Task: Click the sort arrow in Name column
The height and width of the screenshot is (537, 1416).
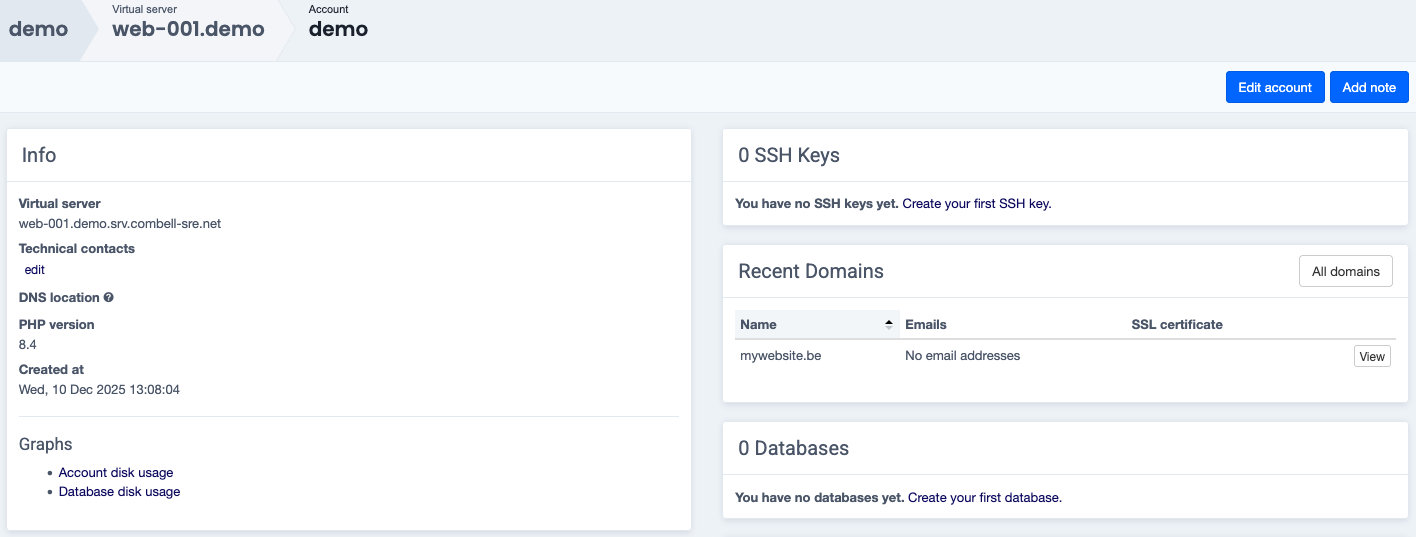Action: (x=888, y=325)
